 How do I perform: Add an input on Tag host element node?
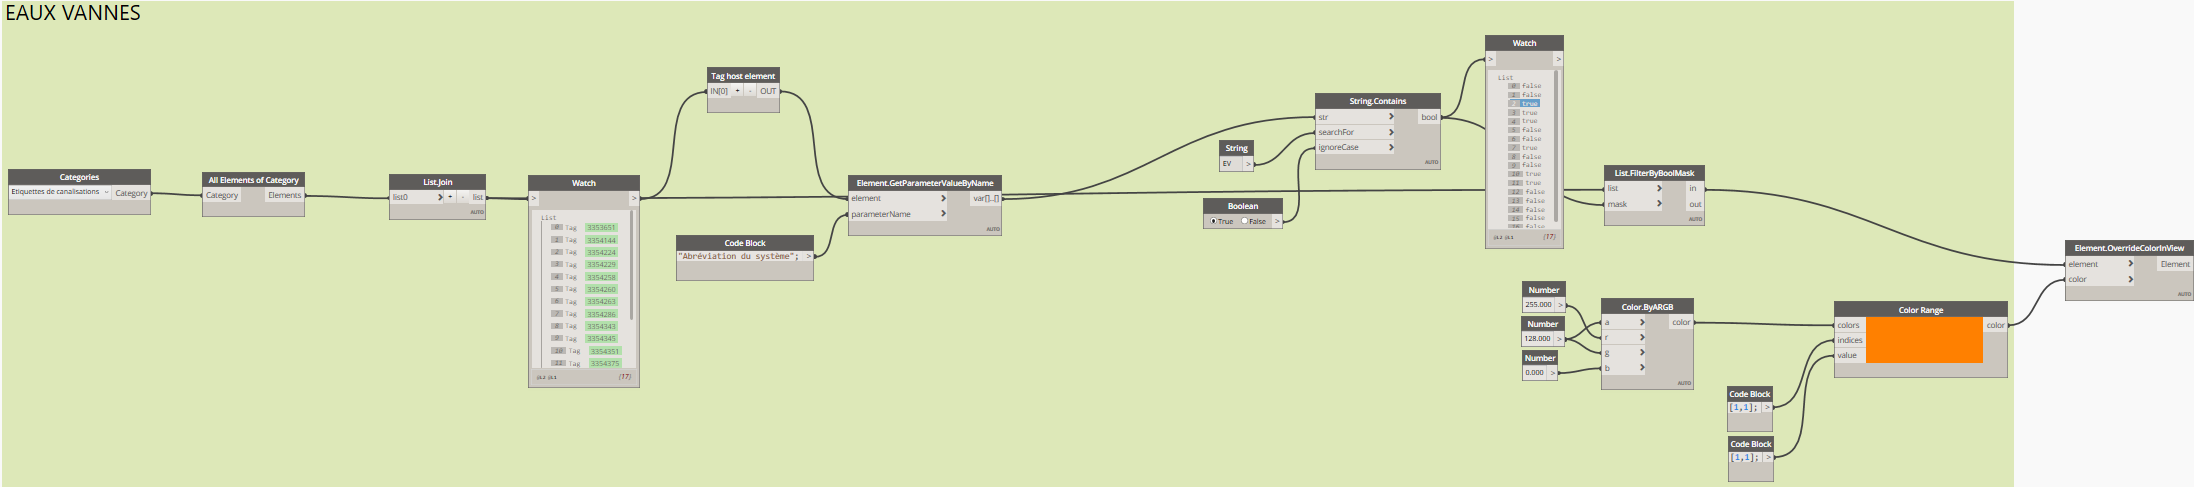click(738, 91)
